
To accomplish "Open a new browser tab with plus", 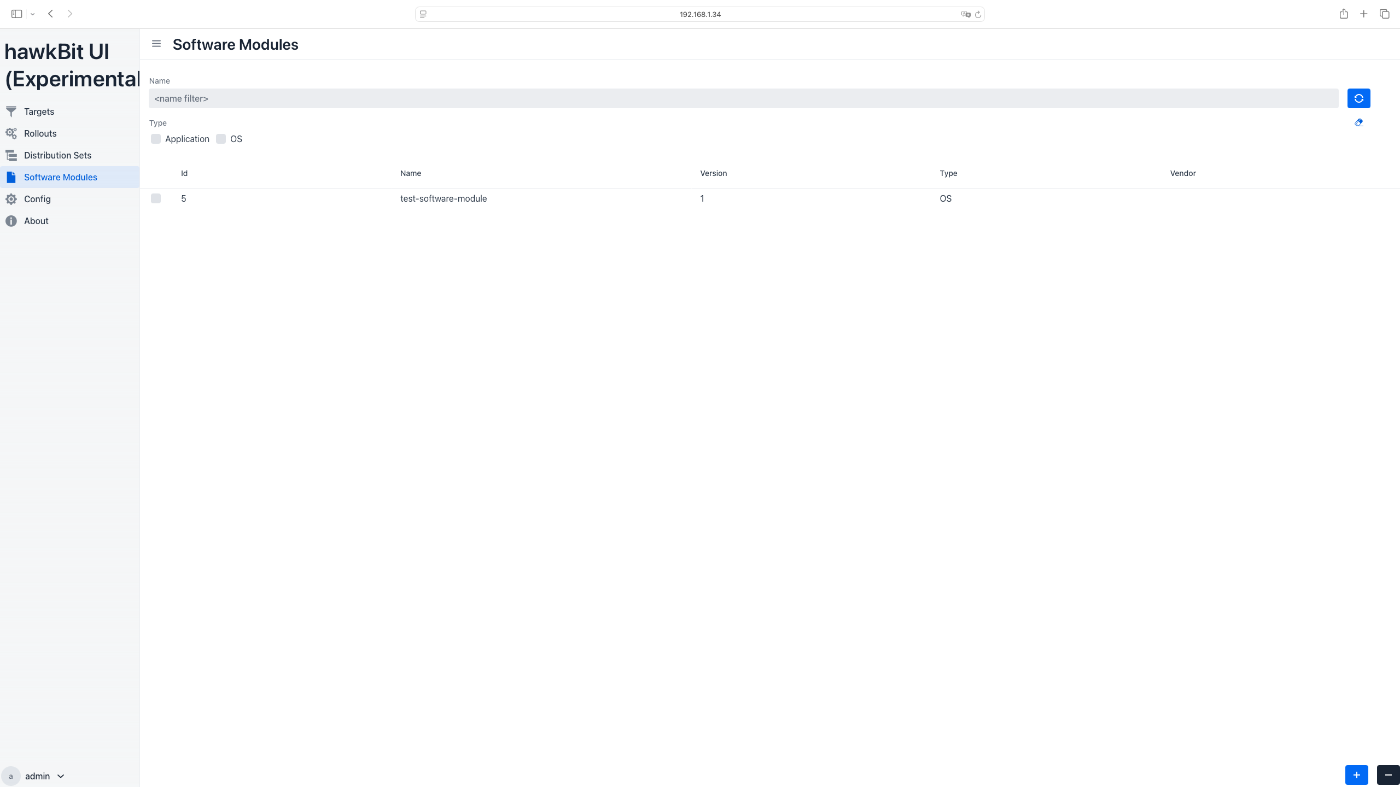I will tap(1364, 14).
